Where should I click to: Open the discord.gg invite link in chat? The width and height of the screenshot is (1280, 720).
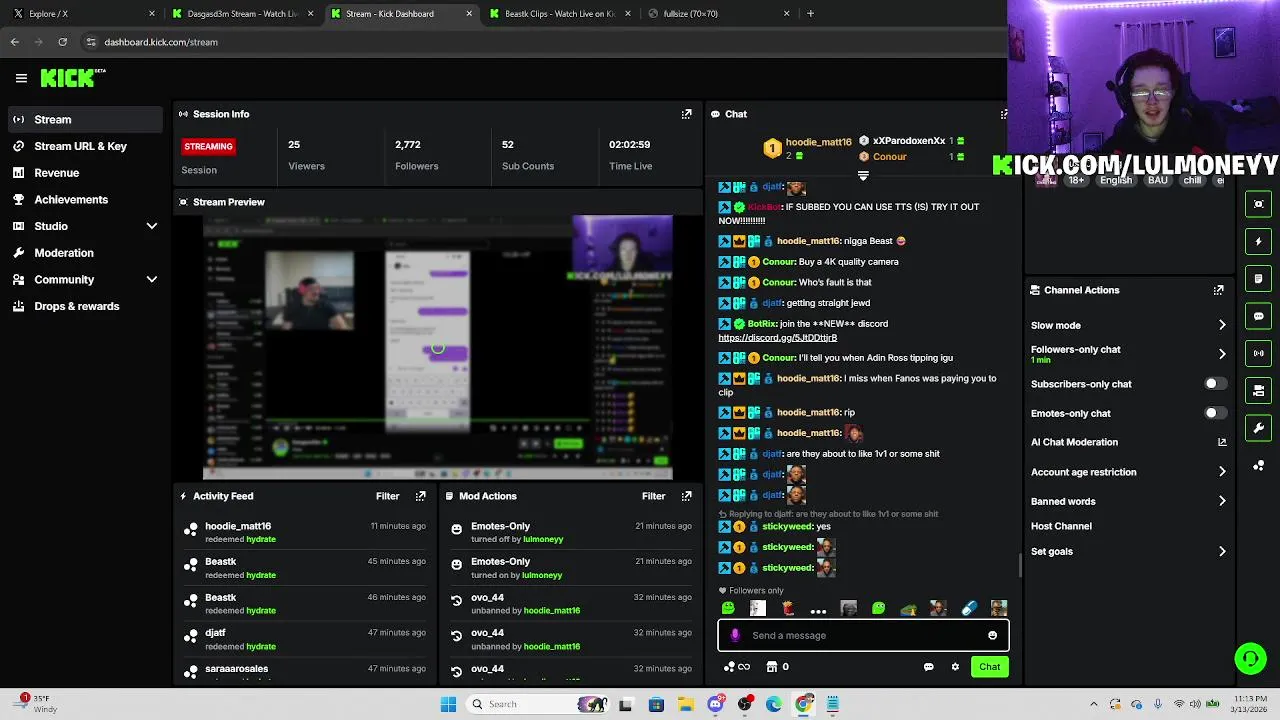[x=777, y=338]
